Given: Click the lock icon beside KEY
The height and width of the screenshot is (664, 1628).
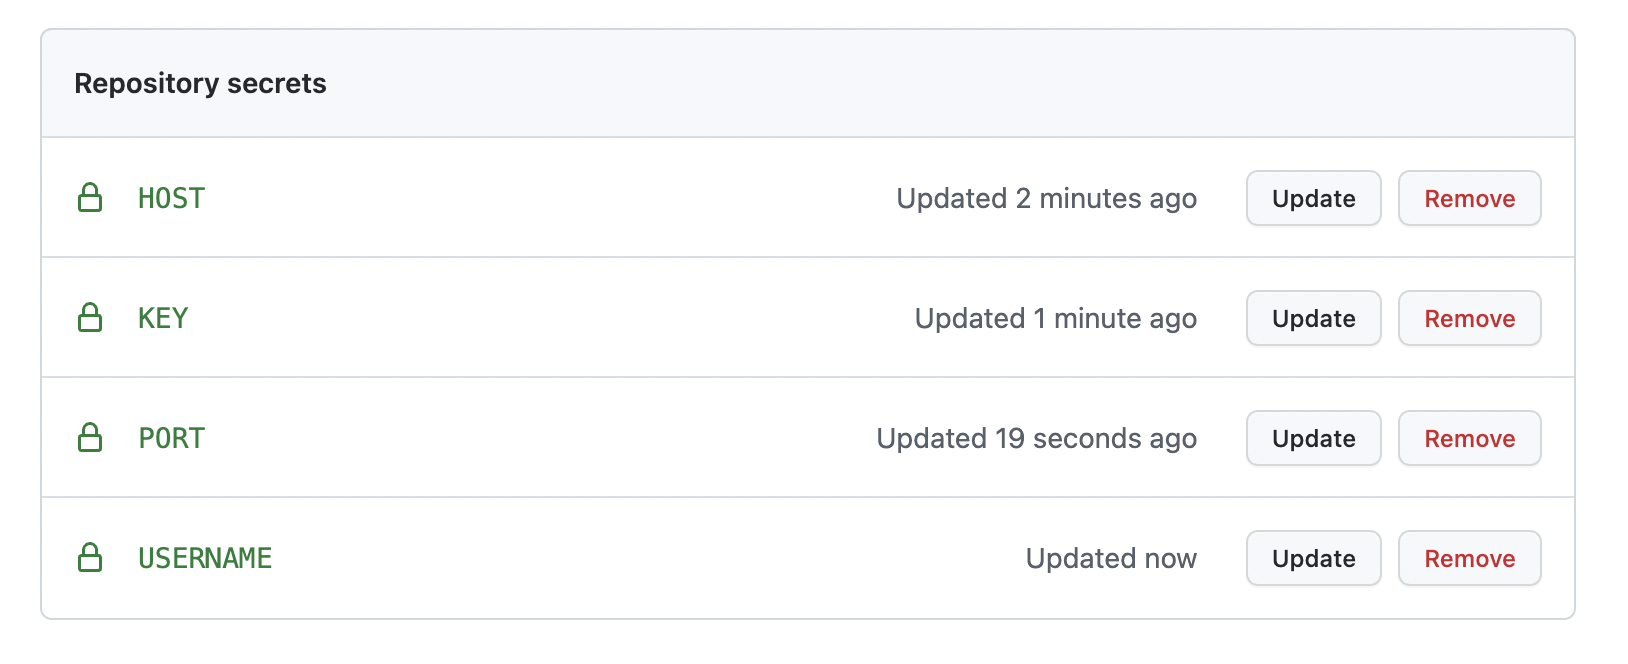Looking at the screenshot, I should pos(90,318).
